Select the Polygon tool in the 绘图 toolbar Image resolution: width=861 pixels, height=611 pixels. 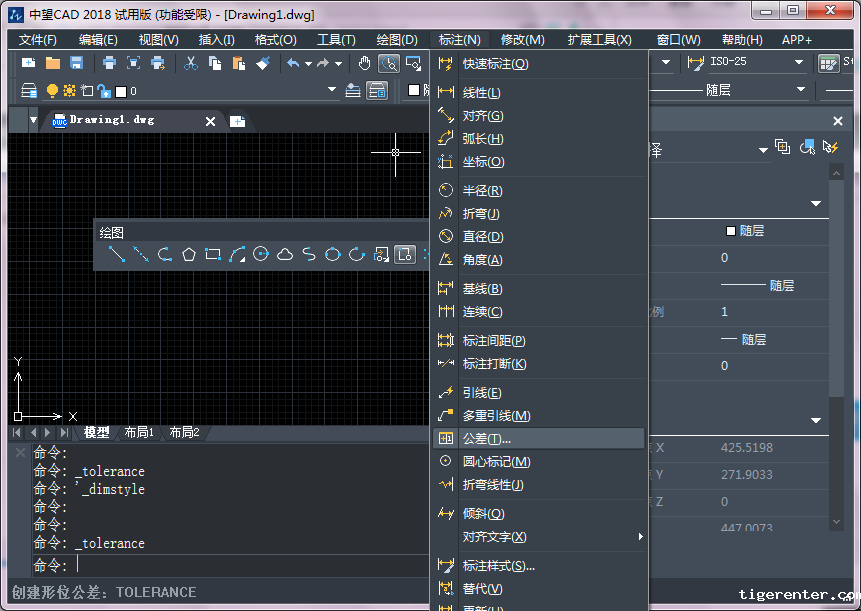coord(189,254)
